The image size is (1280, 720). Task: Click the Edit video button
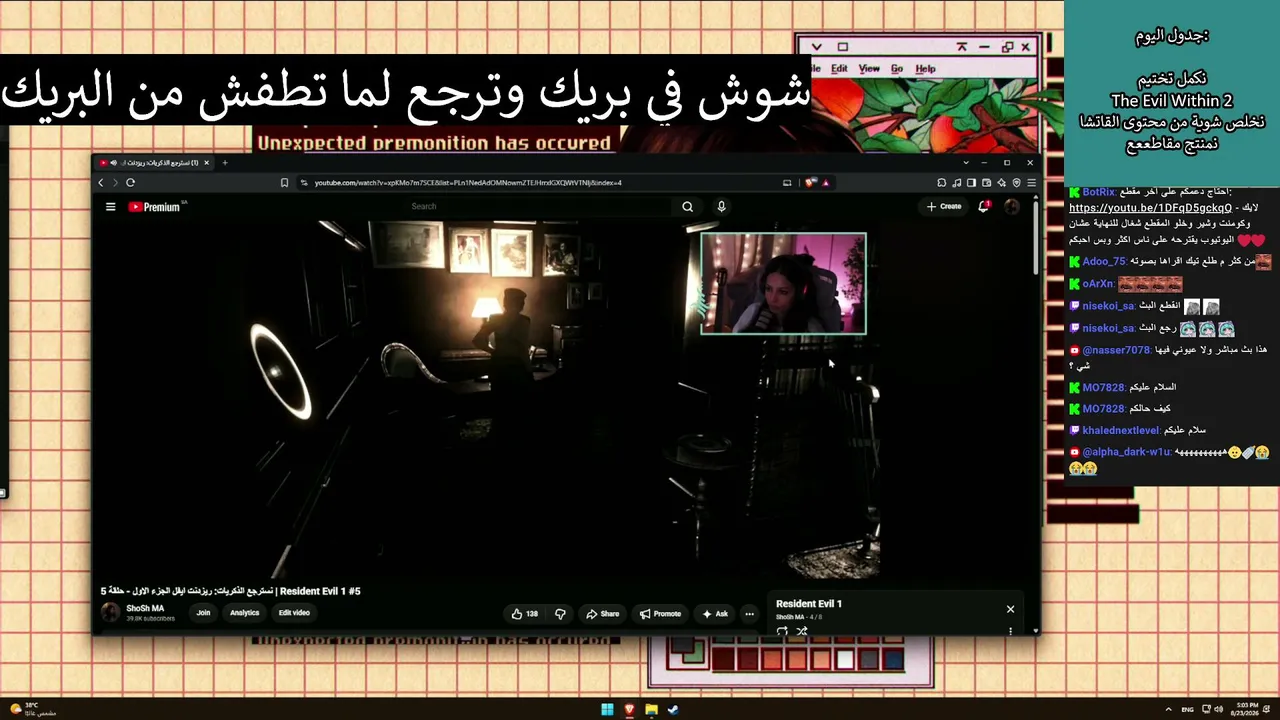point(294,613)
